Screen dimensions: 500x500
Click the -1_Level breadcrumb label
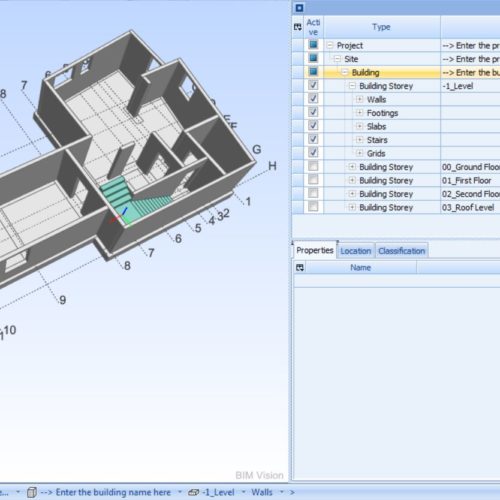[219, 492]
